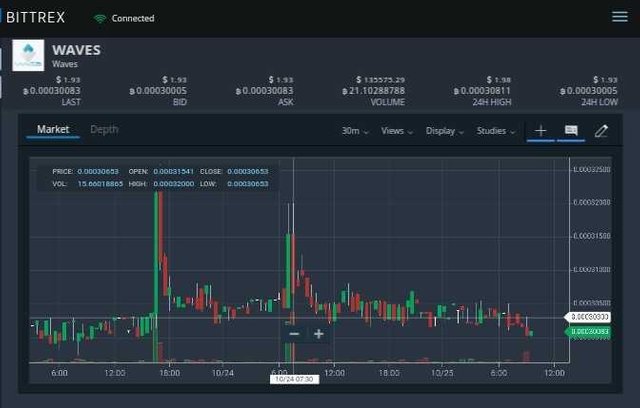
Task: Expand the Views dropdown
Action: point(396,131)
